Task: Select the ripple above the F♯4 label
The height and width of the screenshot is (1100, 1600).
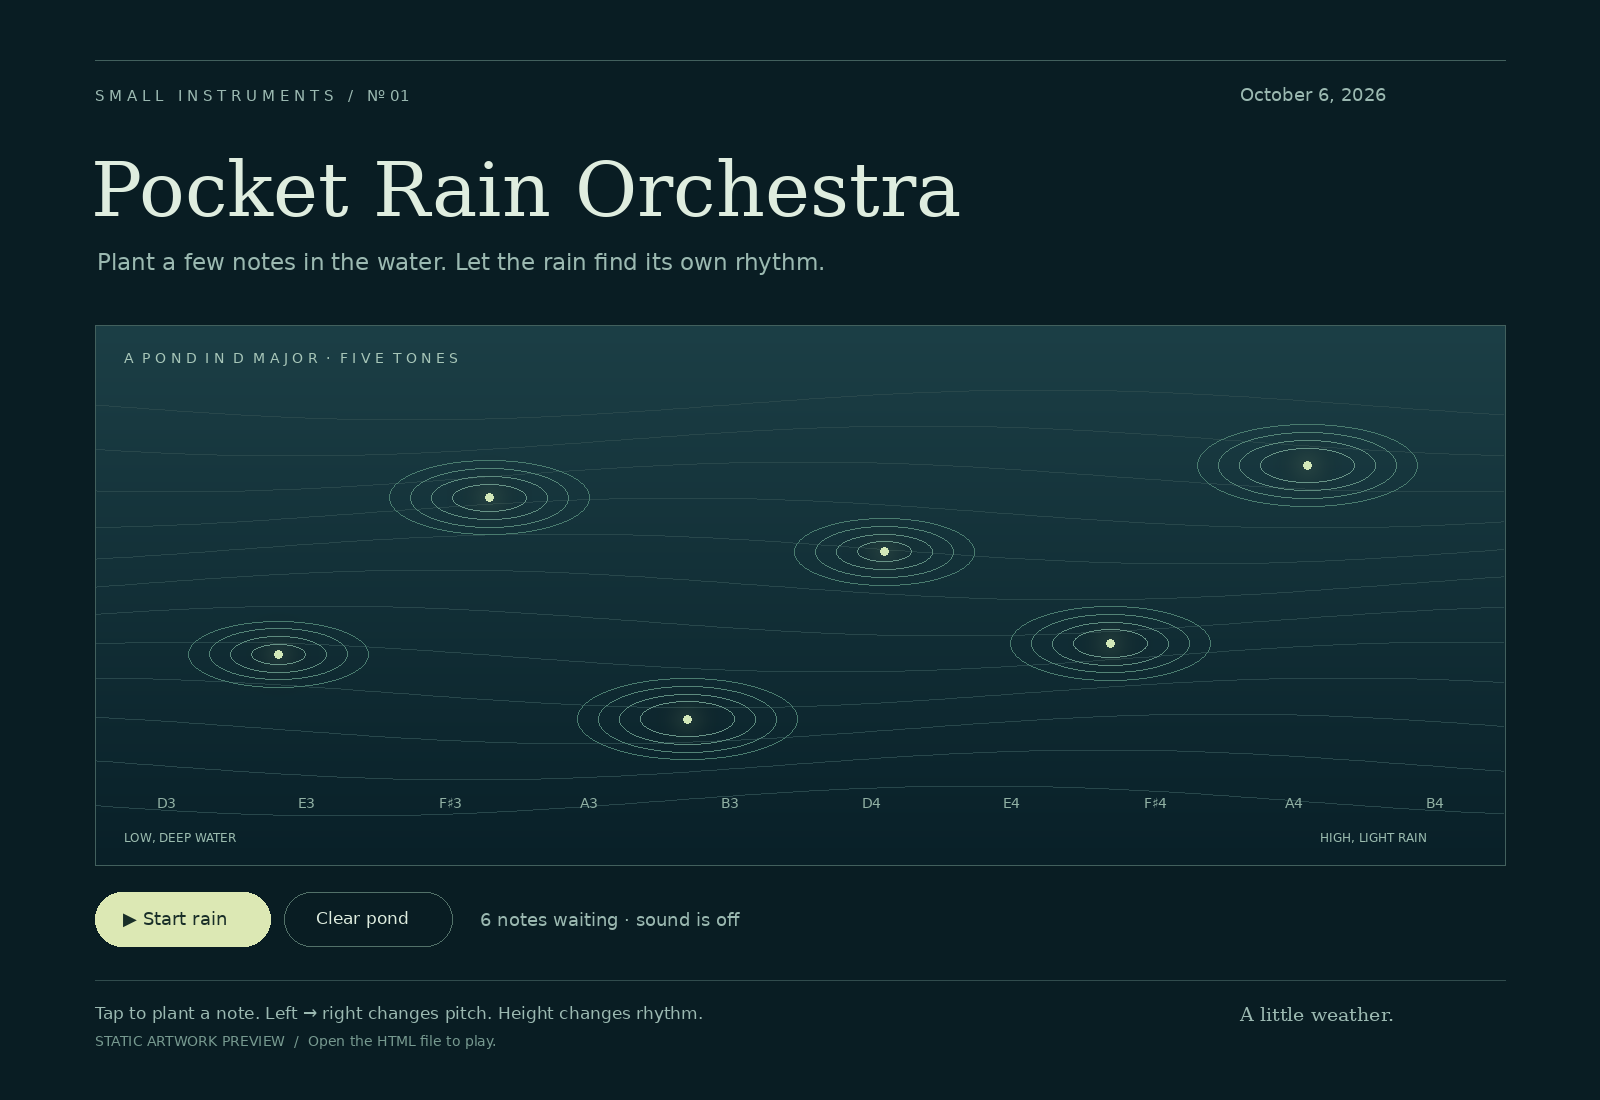Action: tap(1110, 643)
